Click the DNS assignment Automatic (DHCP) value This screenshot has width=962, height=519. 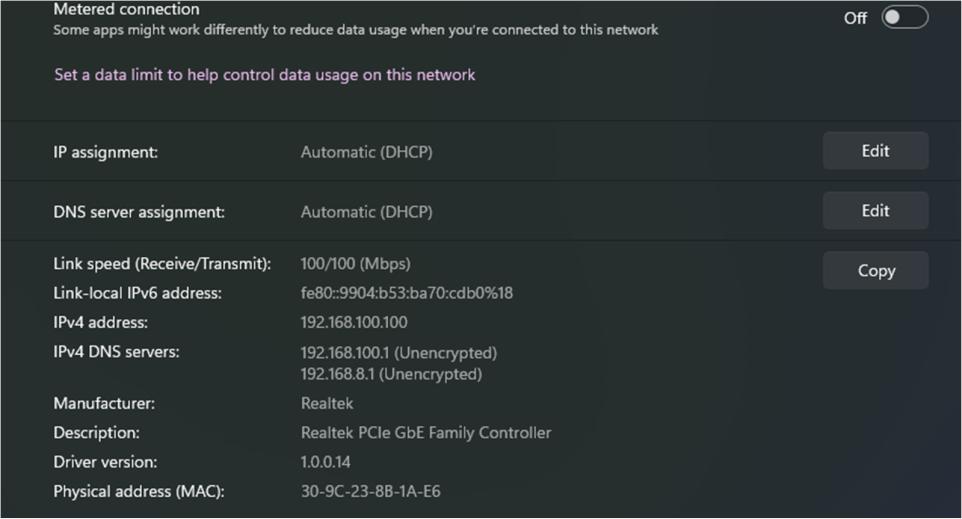(x=366, y=212)
